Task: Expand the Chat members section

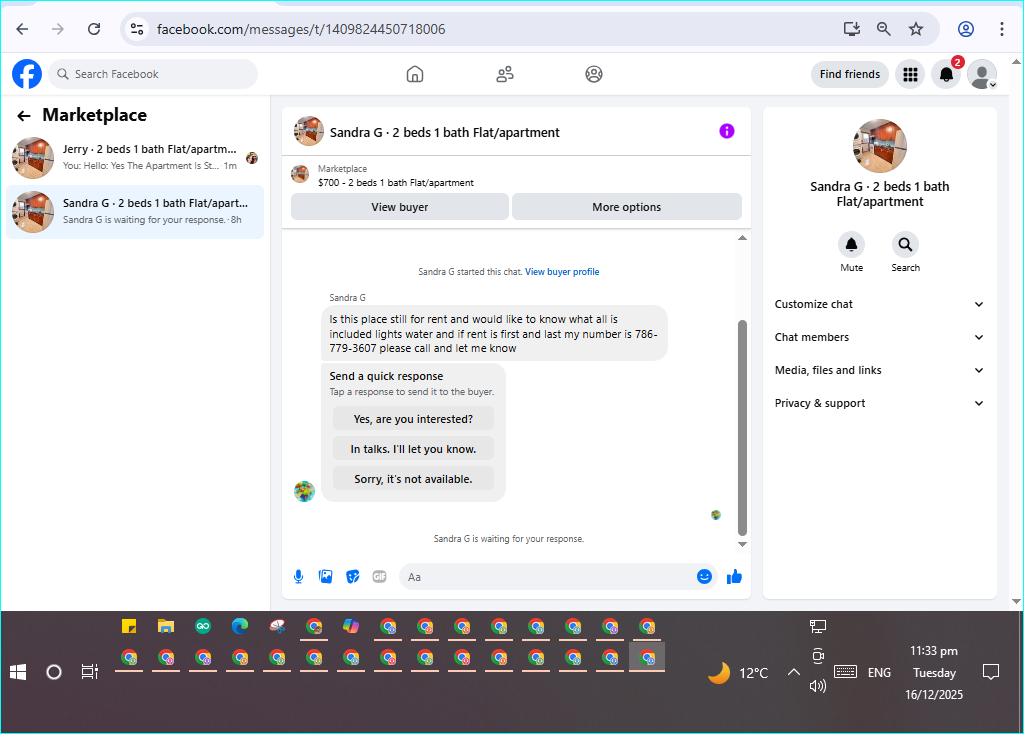Action: [879, 337]
